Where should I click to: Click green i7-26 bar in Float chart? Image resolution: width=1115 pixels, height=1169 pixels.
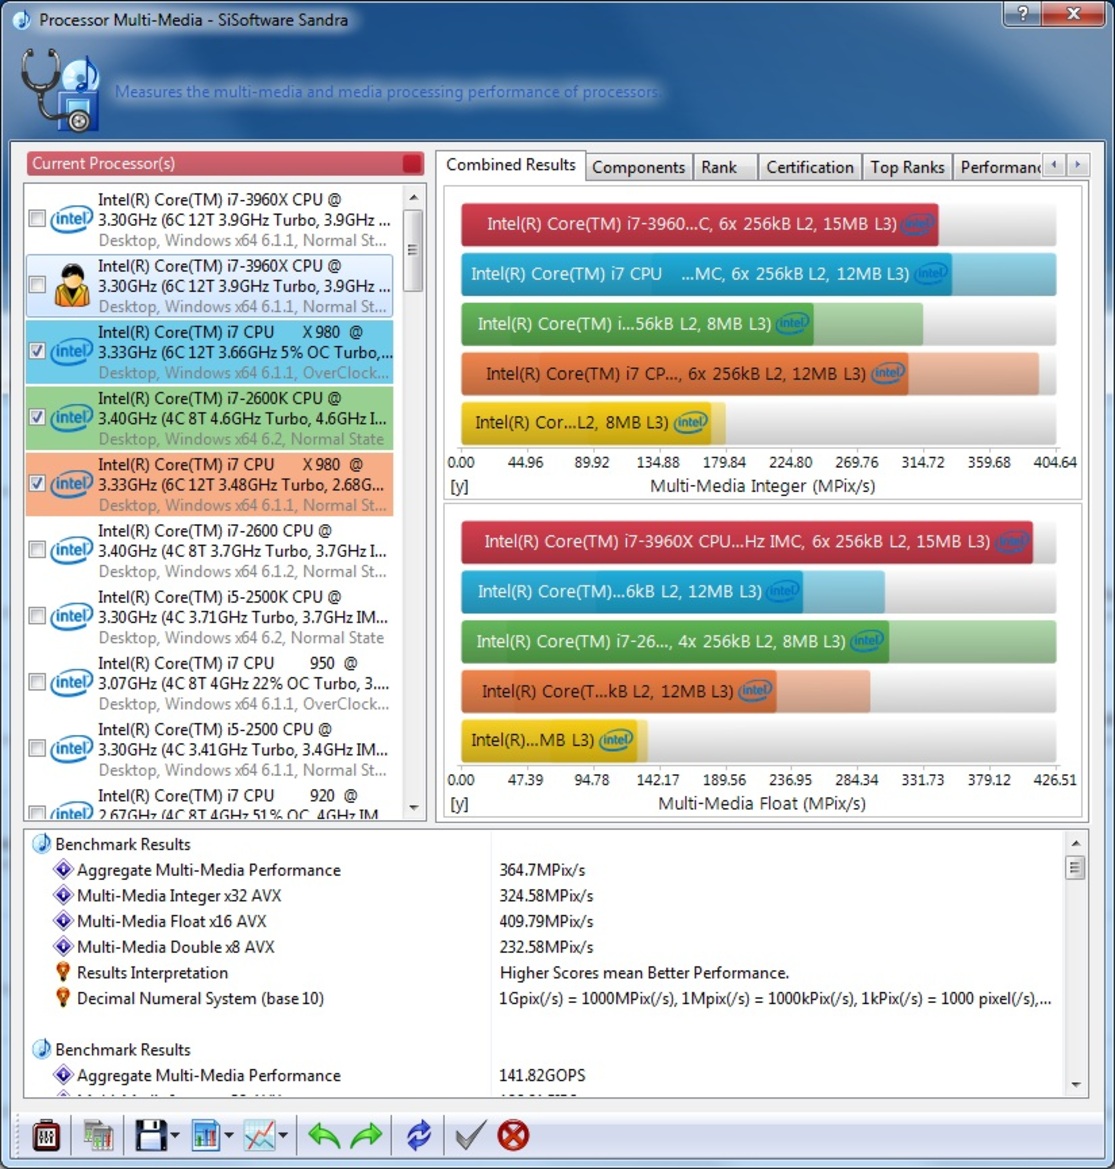point(675,641)
